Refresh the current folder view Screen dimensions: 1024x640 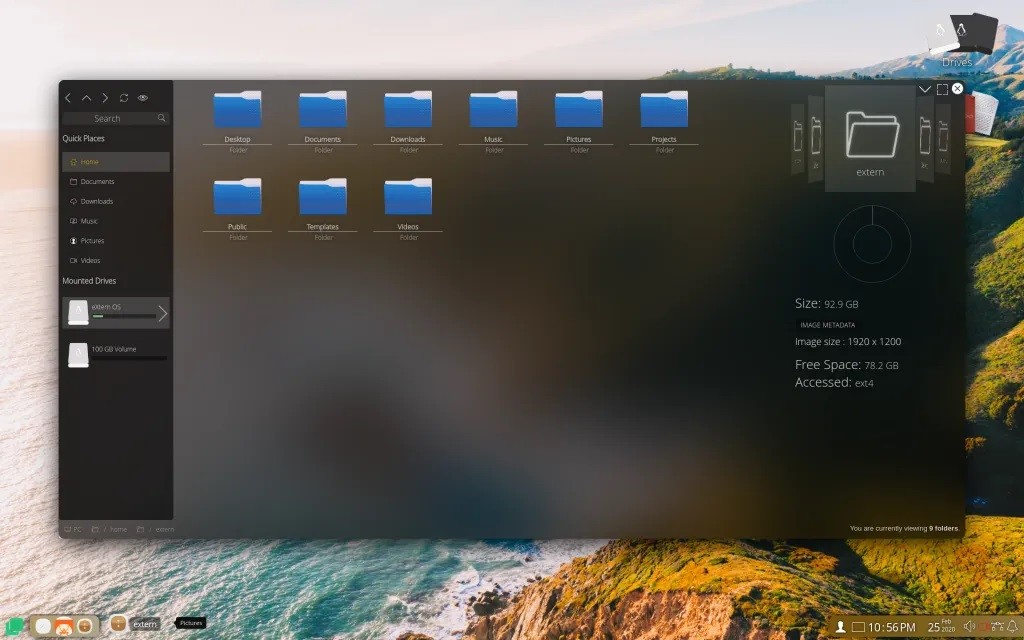(123, 98)
